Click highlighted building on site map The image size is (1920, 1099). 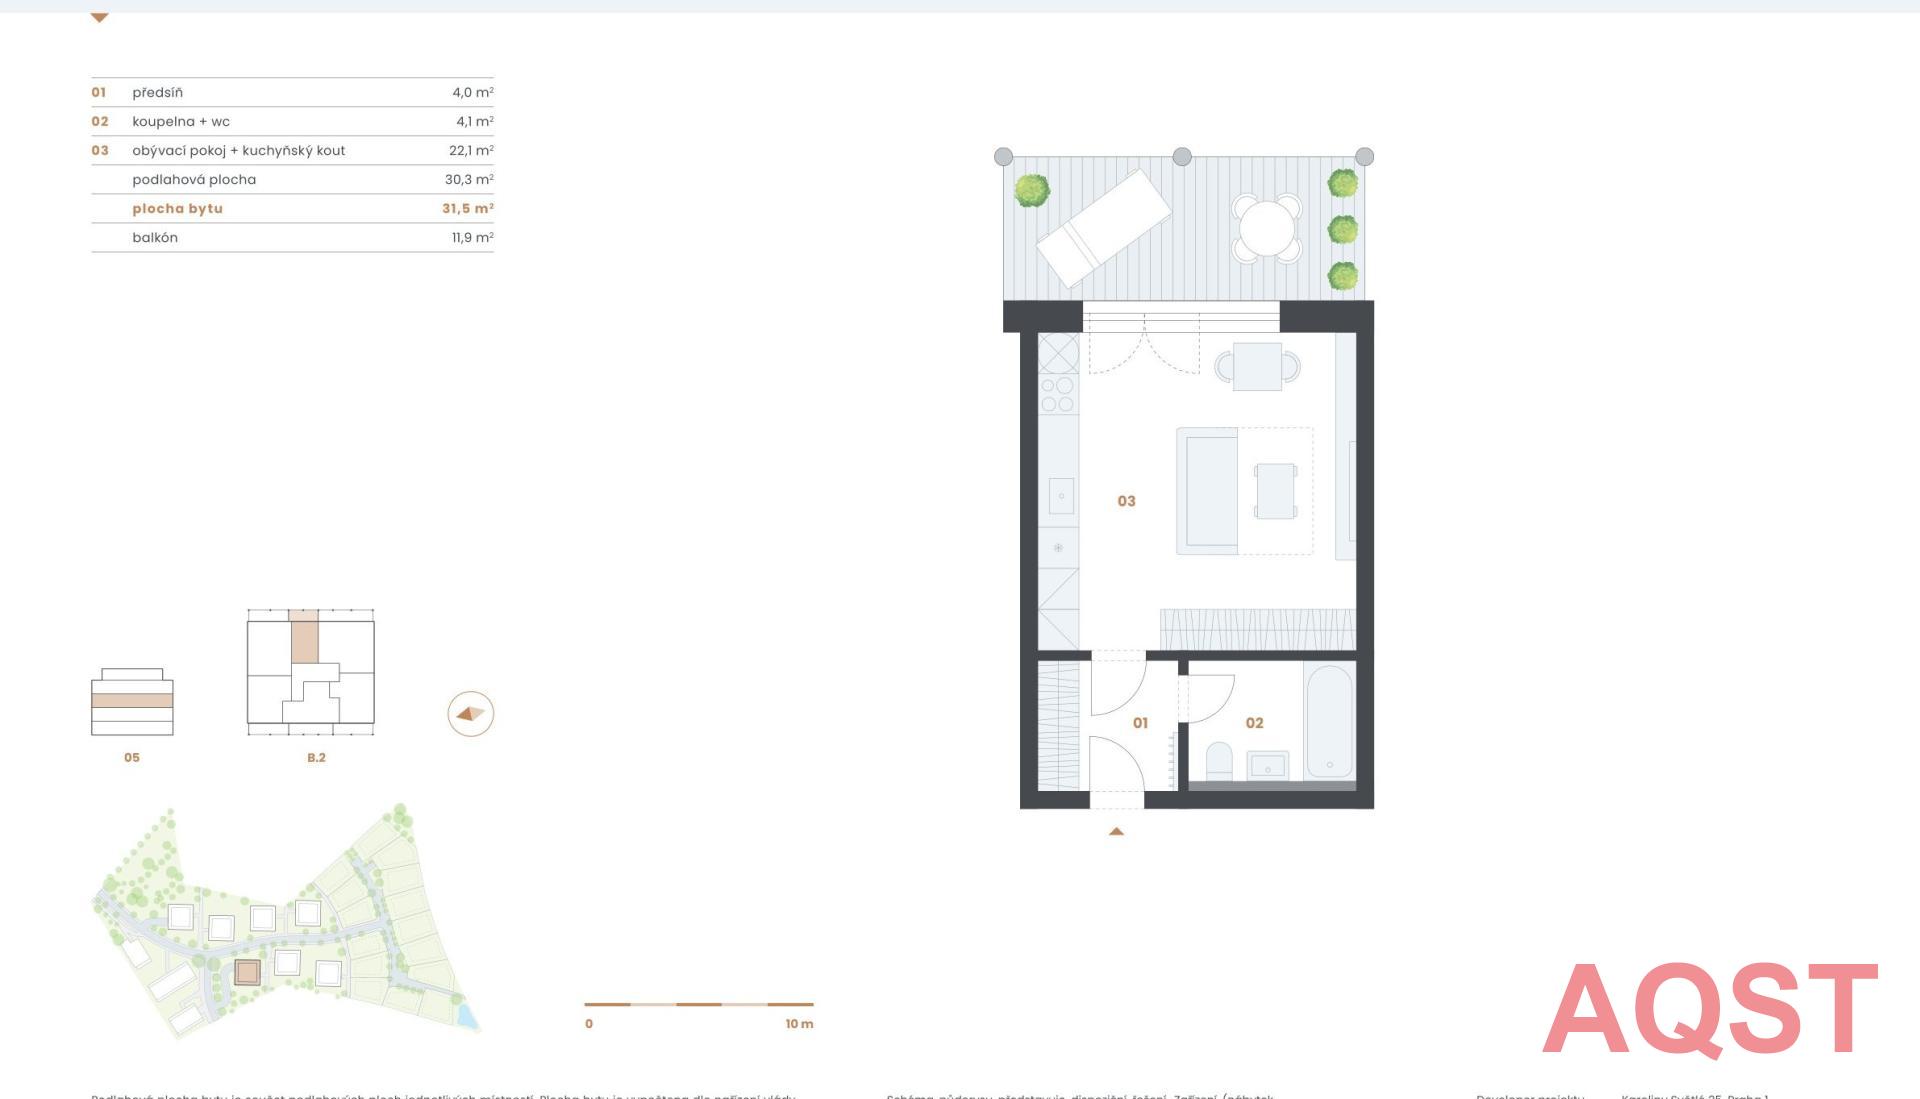[x=247, y=972]
